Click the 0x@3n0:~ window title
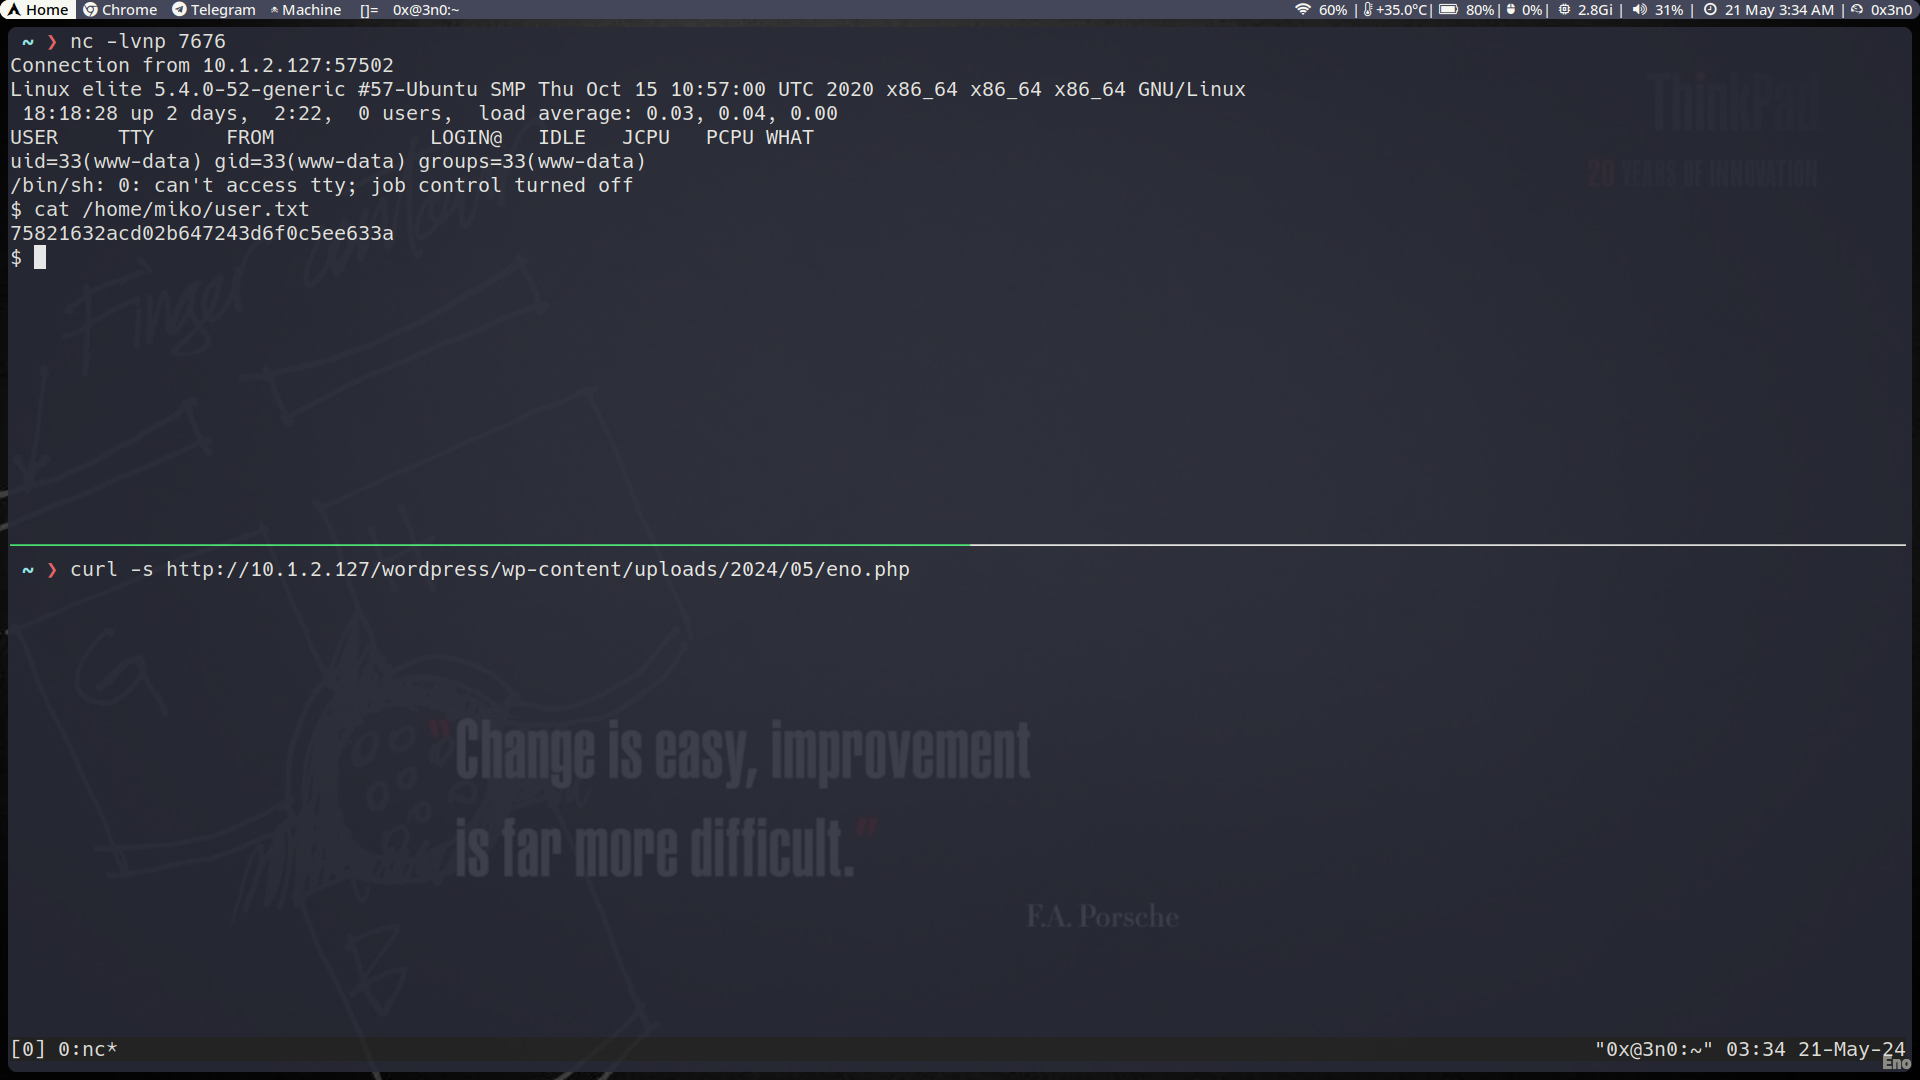Image resolution: width=1920 pixels, height=1080 pixels. tap(426, 9)
